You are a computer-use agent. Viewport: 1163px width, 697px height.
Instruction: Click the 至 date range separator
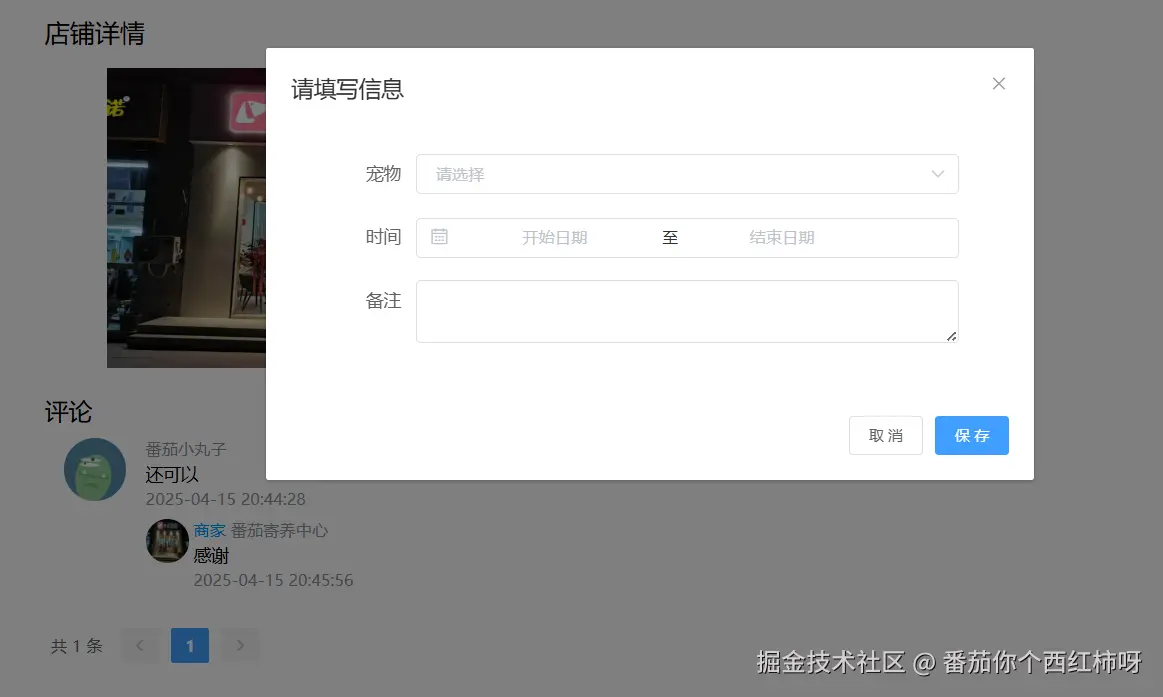[x=670, y=238]
